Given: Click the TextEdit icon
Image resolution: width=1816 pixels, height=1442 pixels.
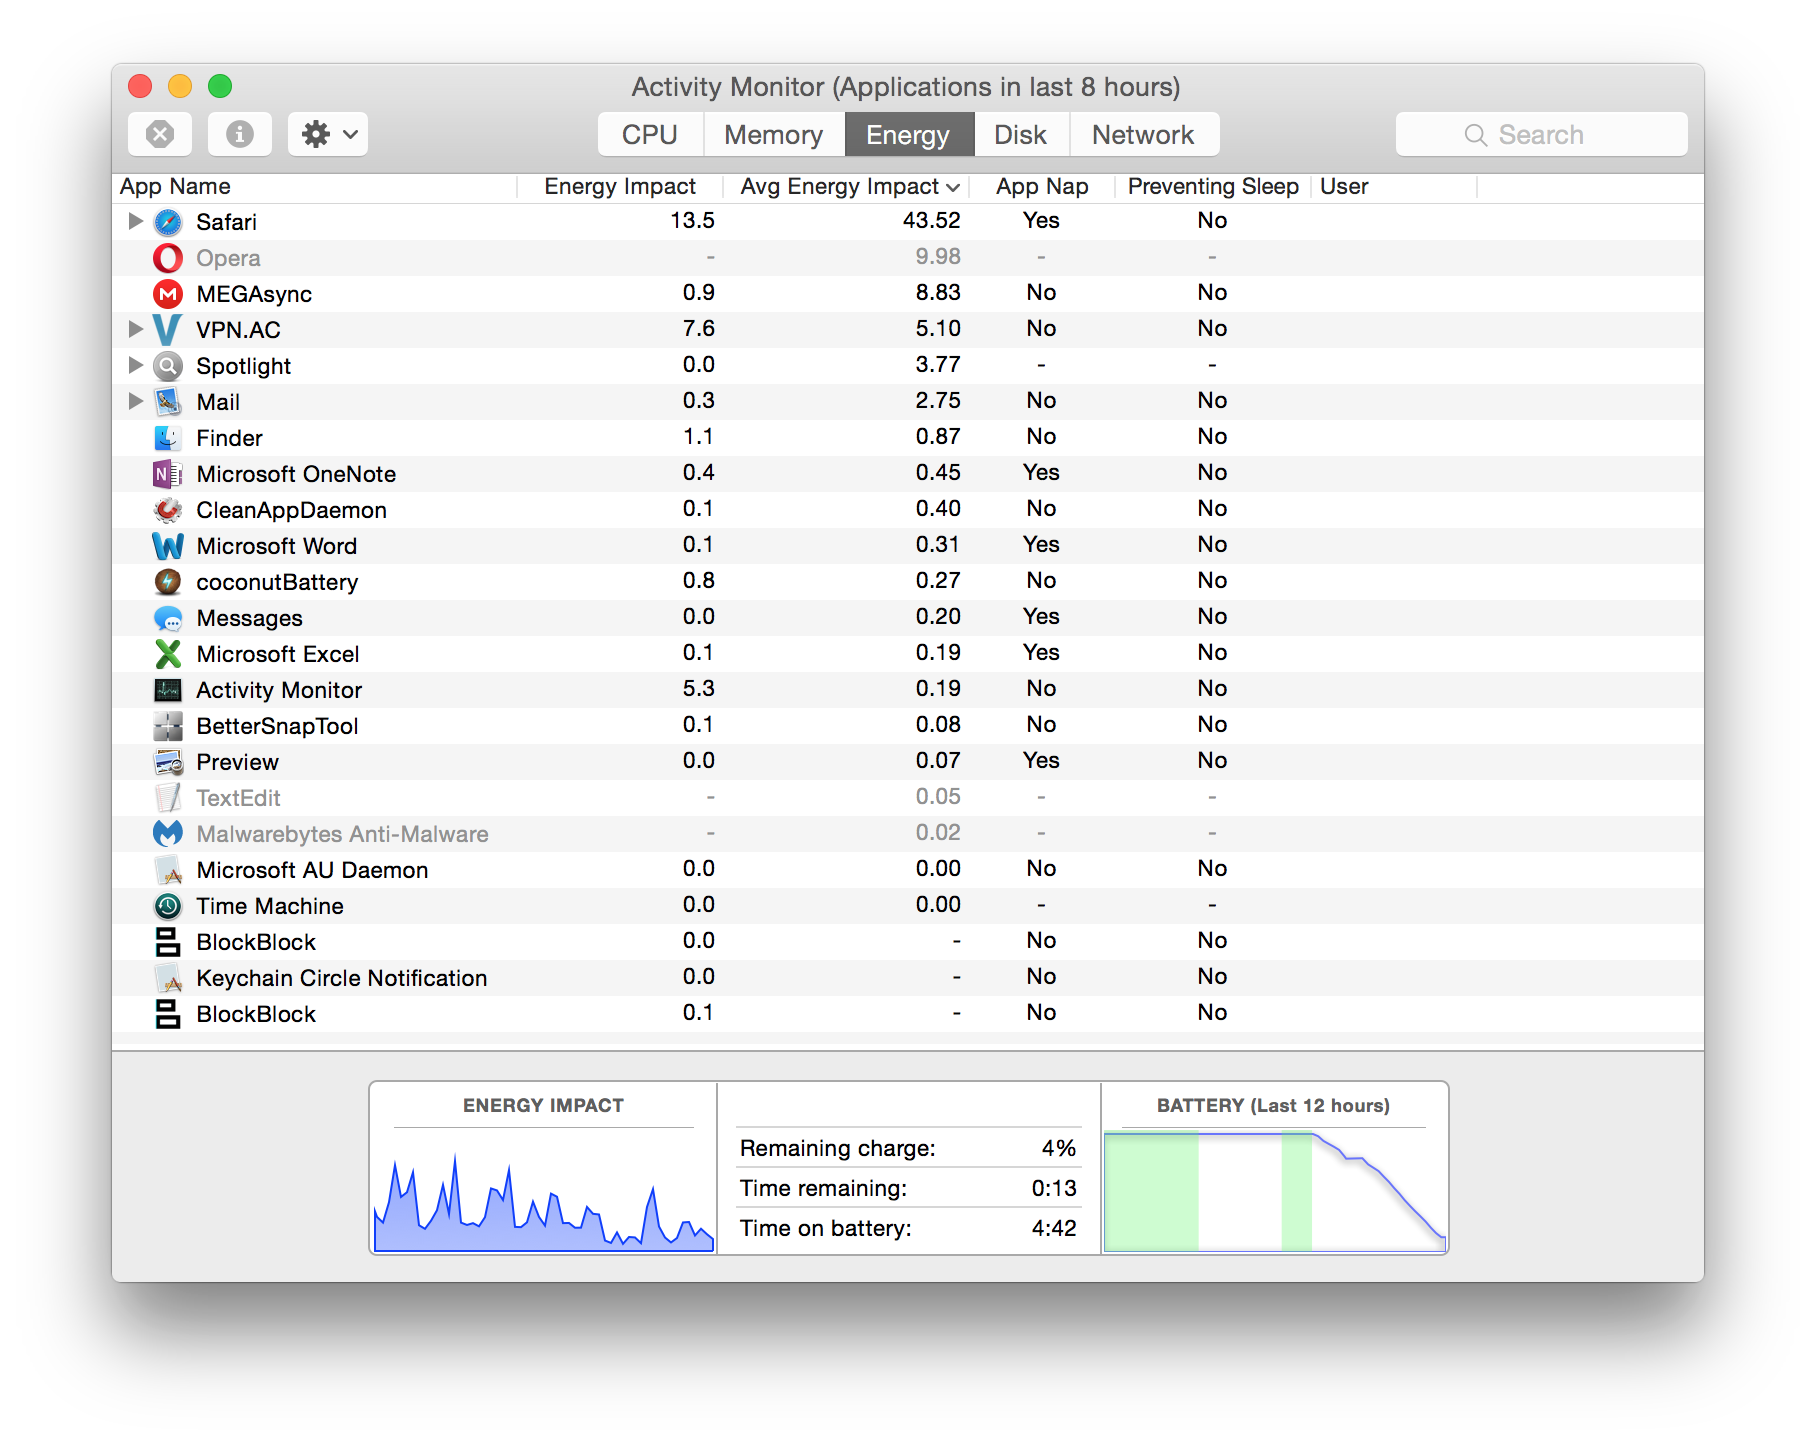Looking at the screenshot, I should 168,798.
